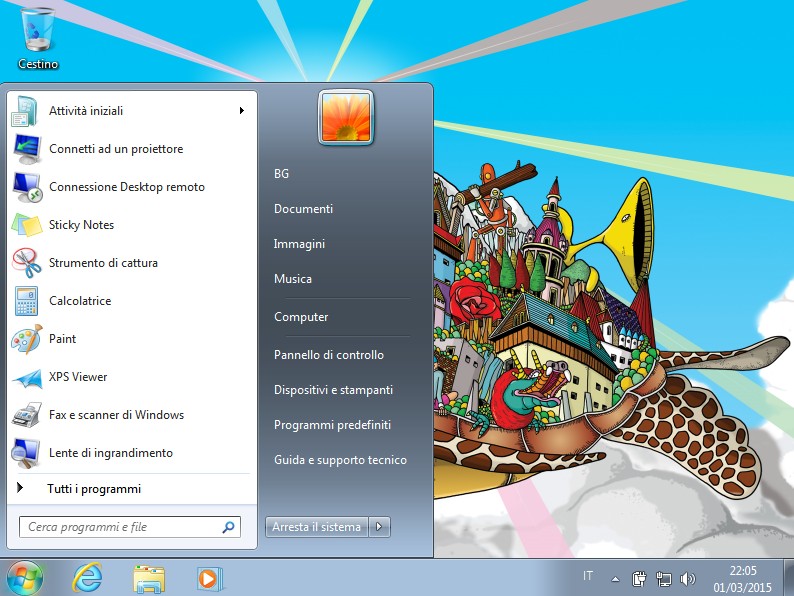
Task: Click the XPS Viewer label text
Action: [x=78, y=377]
